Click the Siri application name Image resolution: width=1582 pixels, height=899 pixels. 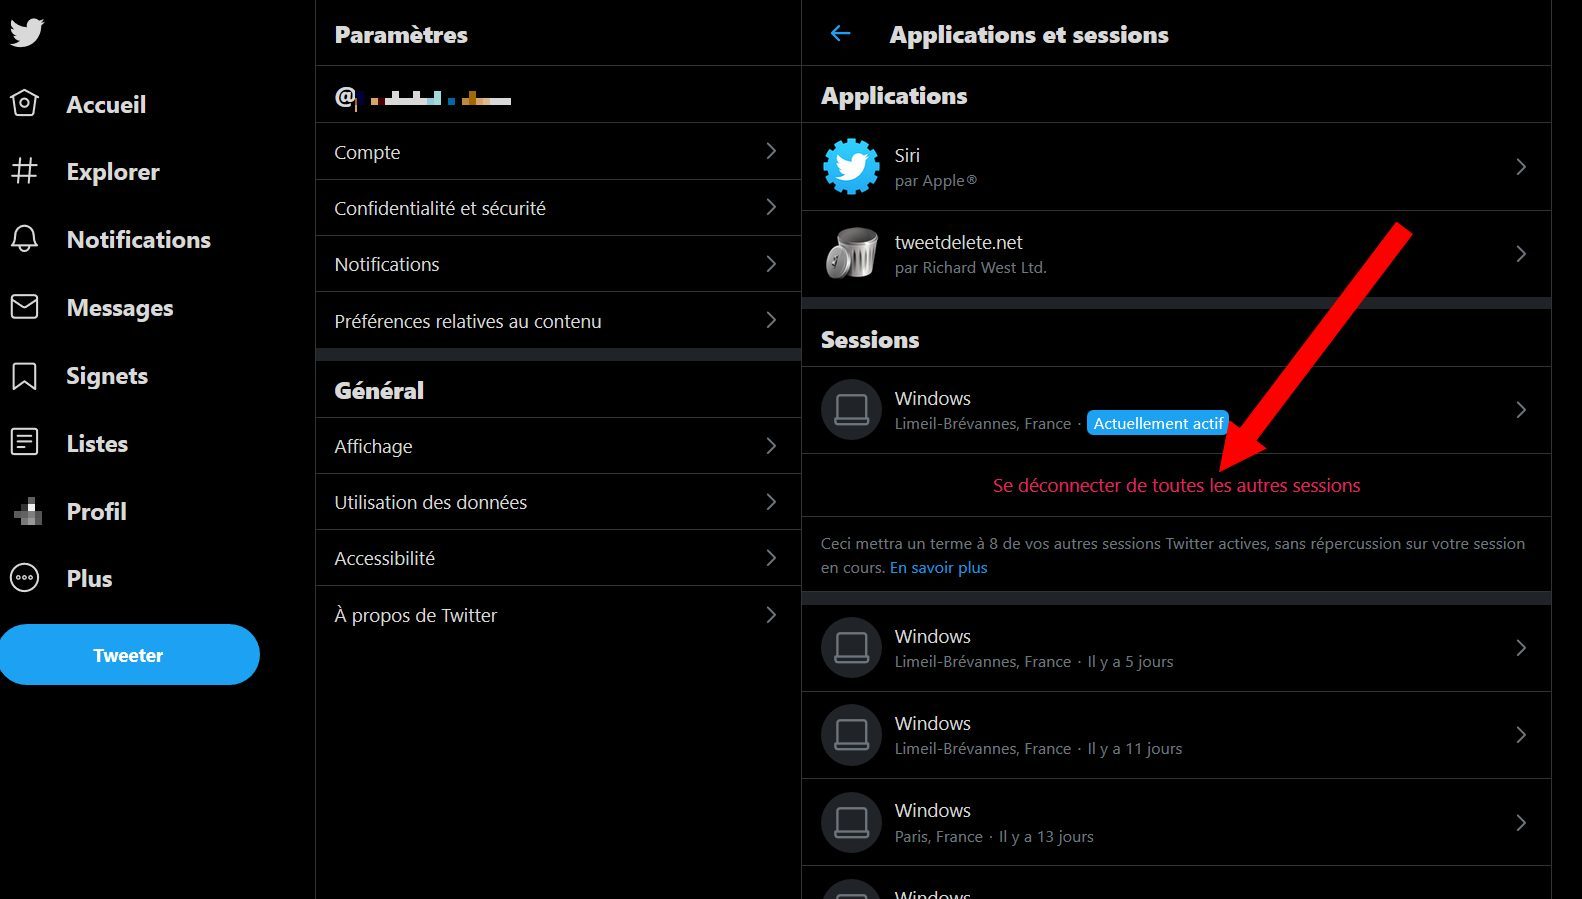coord(907,155)
